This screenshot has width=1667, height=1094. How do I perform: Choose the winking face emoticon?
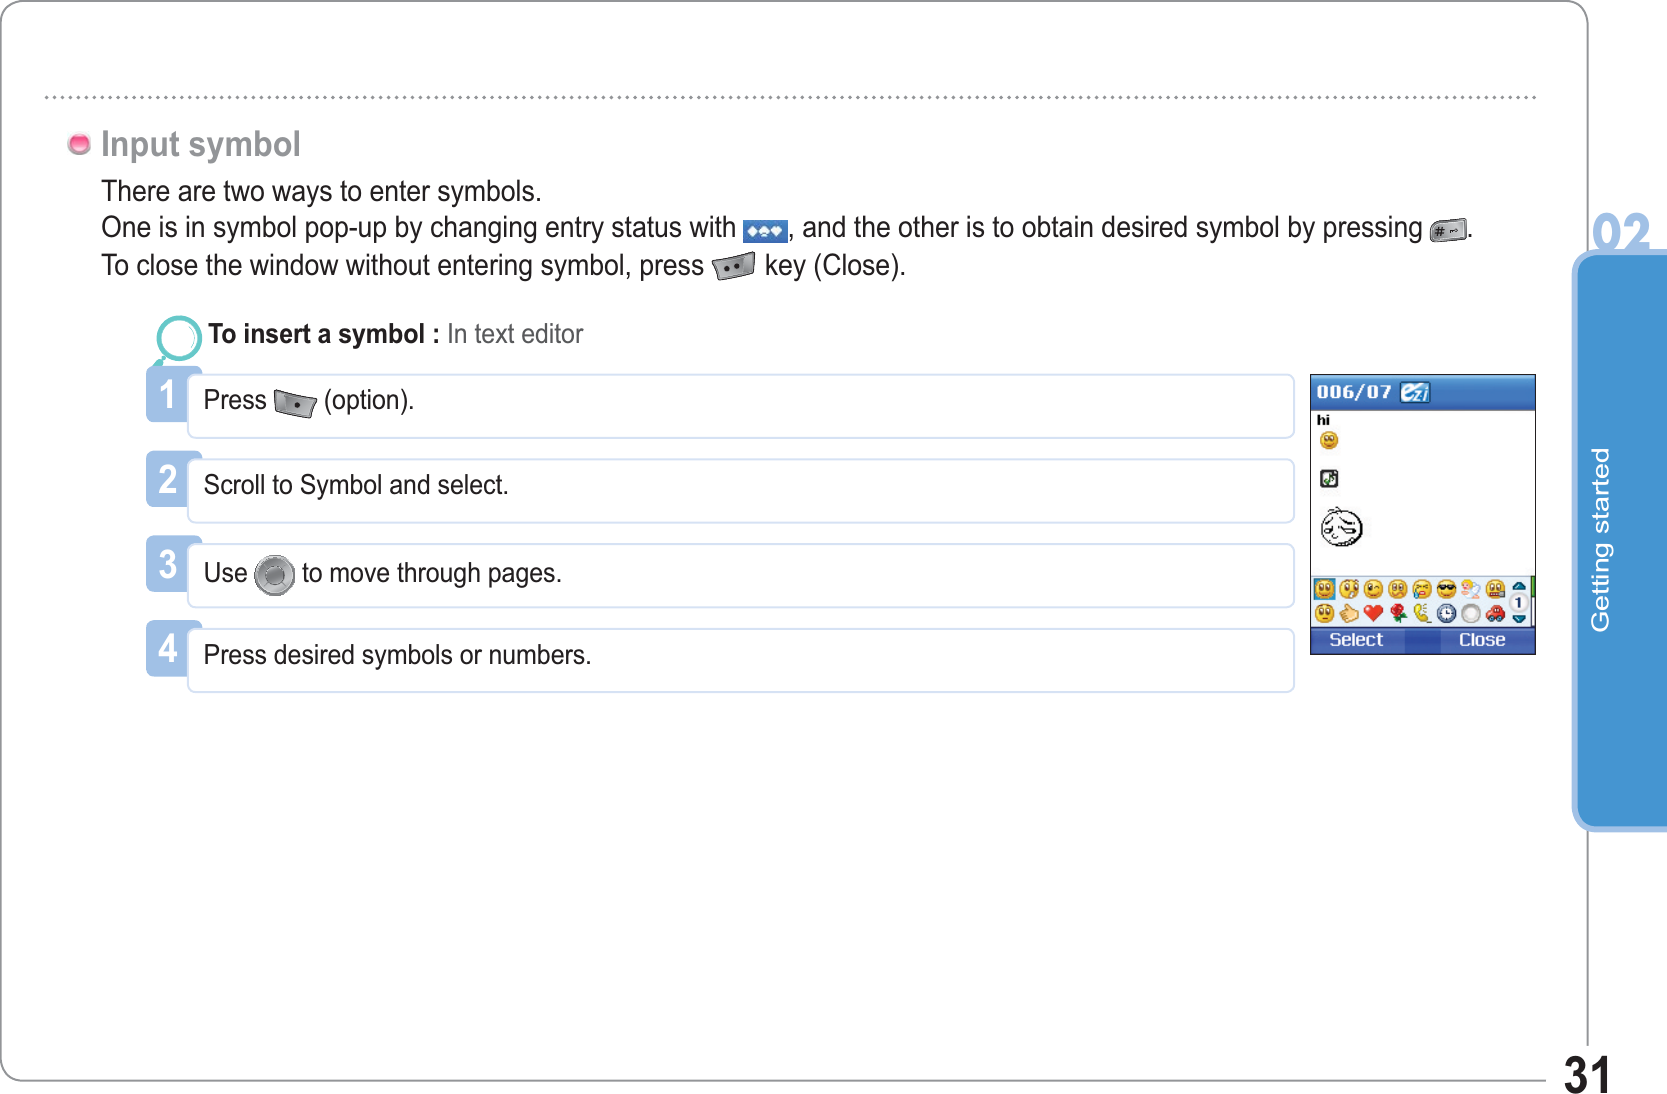point(1373,589)
